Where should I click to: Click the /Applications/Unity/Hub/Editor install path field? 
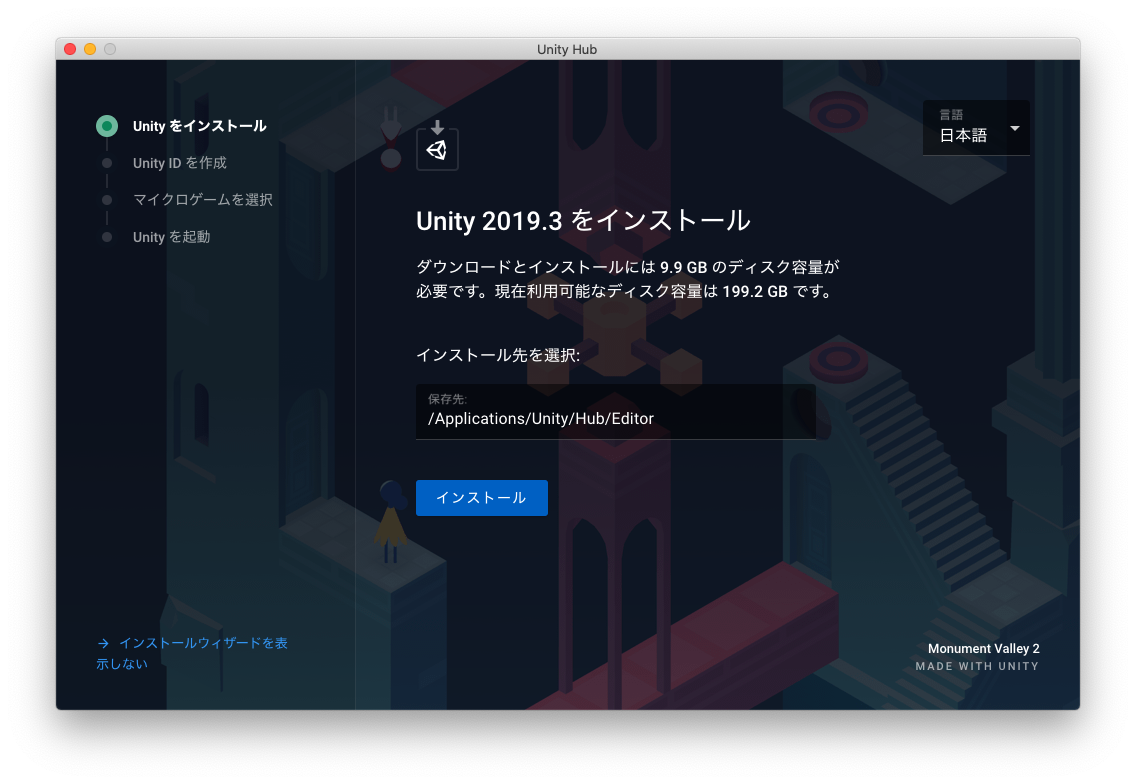coord(615,412)
